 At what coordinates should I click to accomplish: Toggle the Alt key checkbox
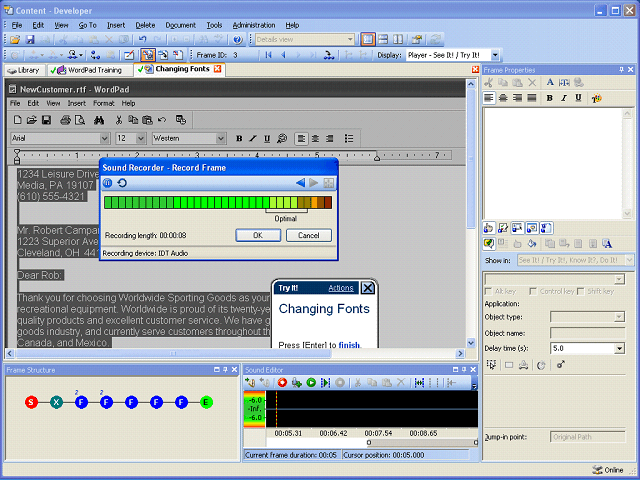tap(488, 291)
